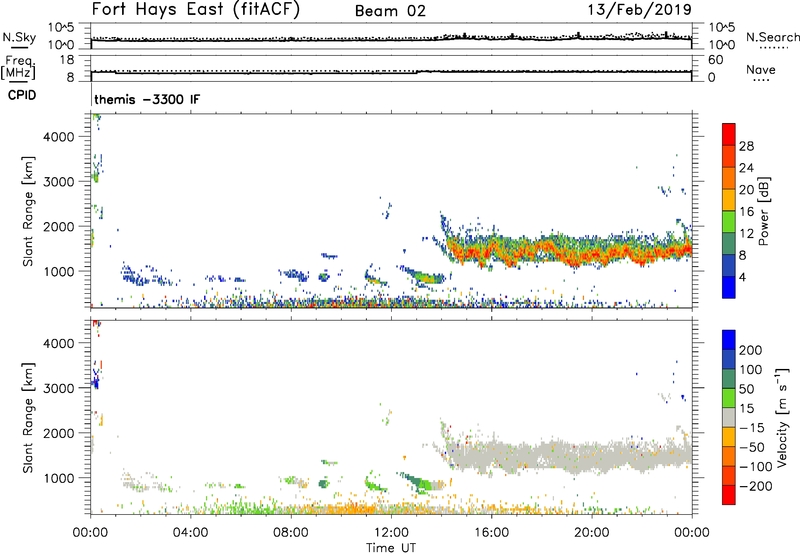Click the "Velocity [m s-1]" colorbar title
Image resolution: width=800 pixels, height=554 pixels.
782,417
